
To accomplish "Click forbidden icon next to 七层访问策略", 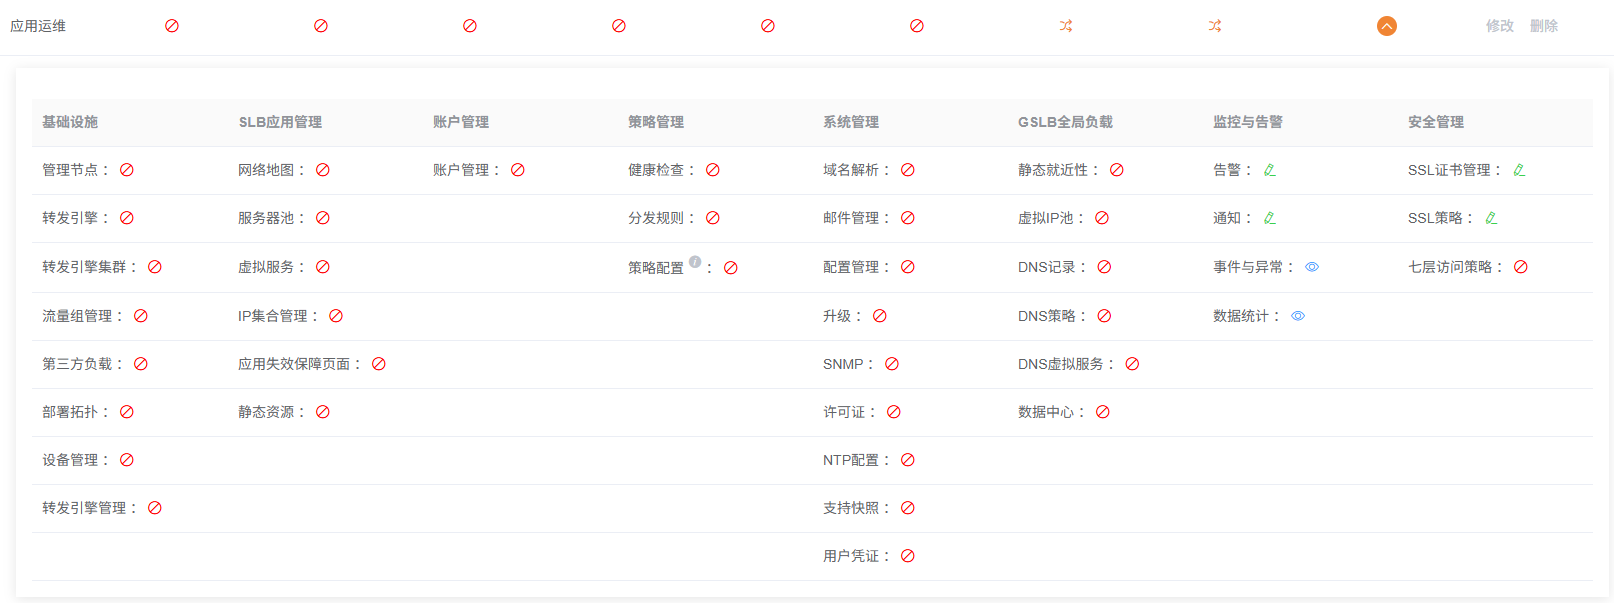I will click(1521, 267).
